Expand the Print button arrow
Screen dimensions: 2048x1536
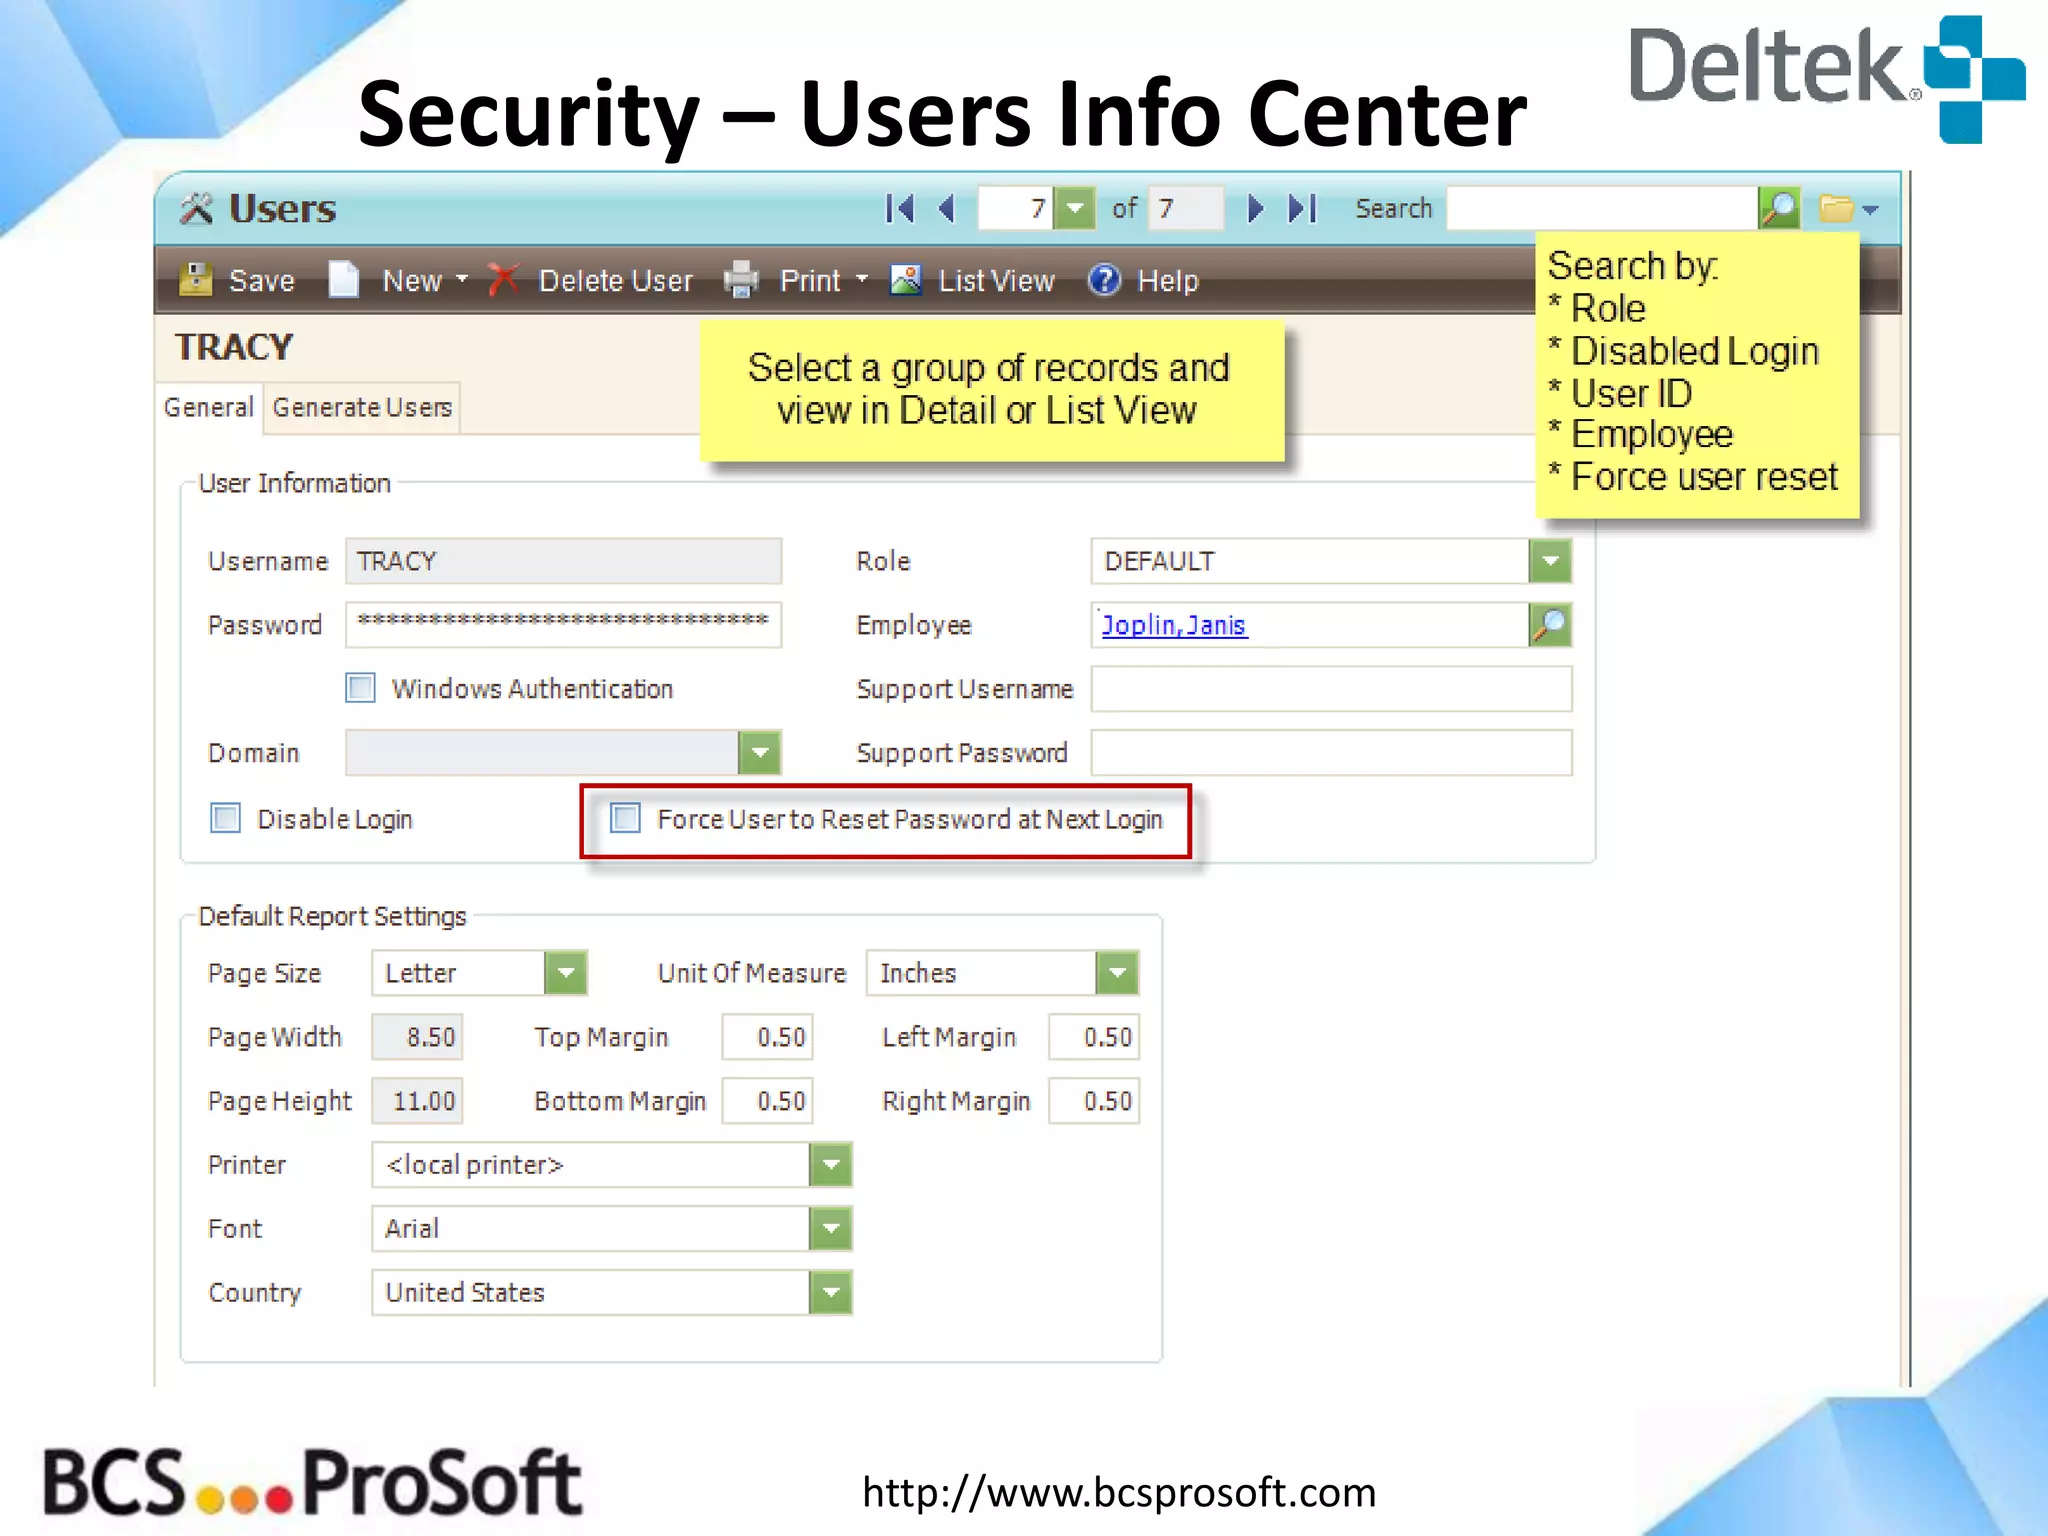[x=862, y=280]
